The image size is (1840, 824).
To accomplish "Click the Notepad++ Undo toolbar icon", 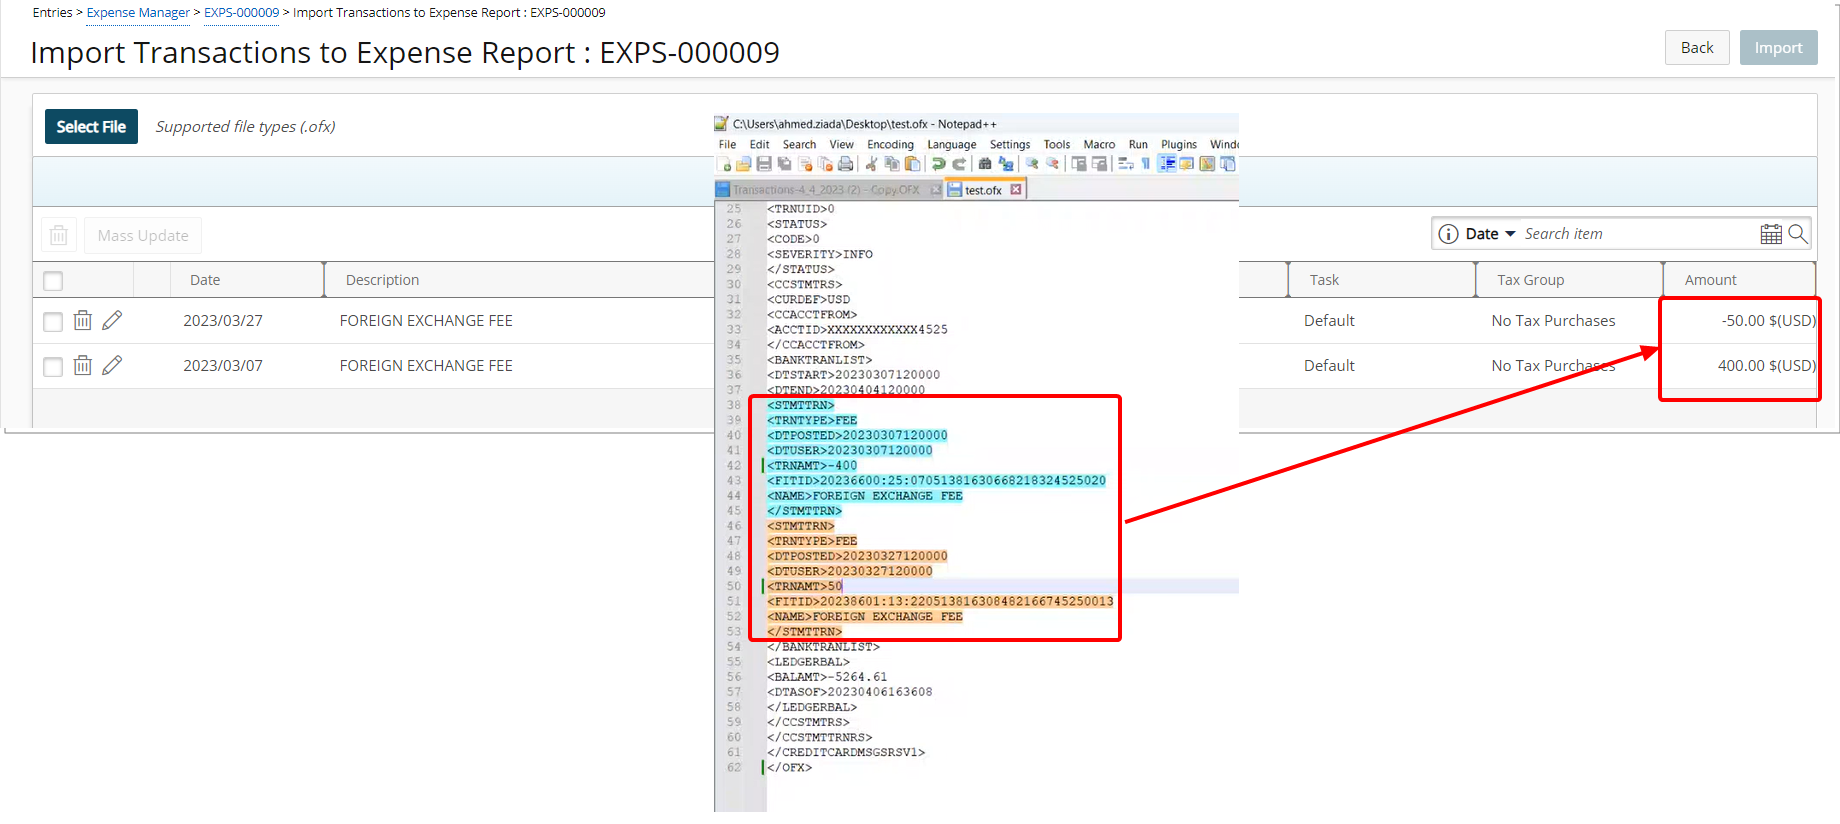I will pyautogui.click(x=938, y=164).
